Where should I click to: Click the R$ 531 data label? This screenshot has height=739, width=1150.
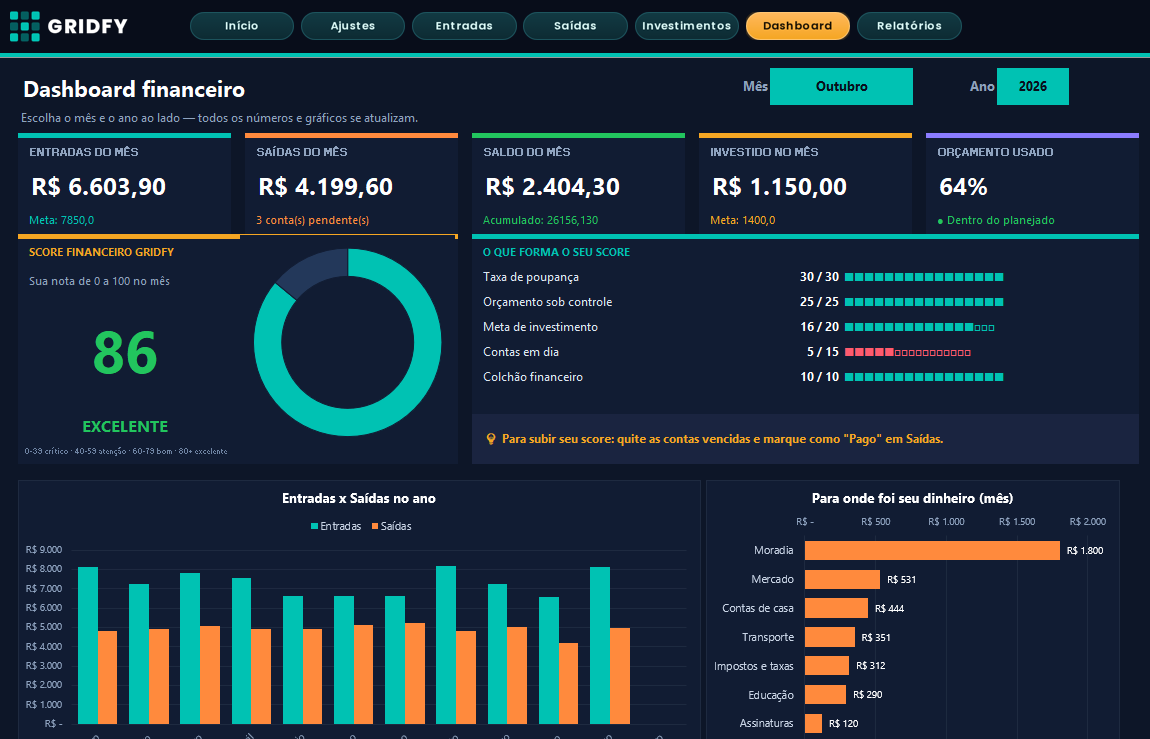coord(901,579)
